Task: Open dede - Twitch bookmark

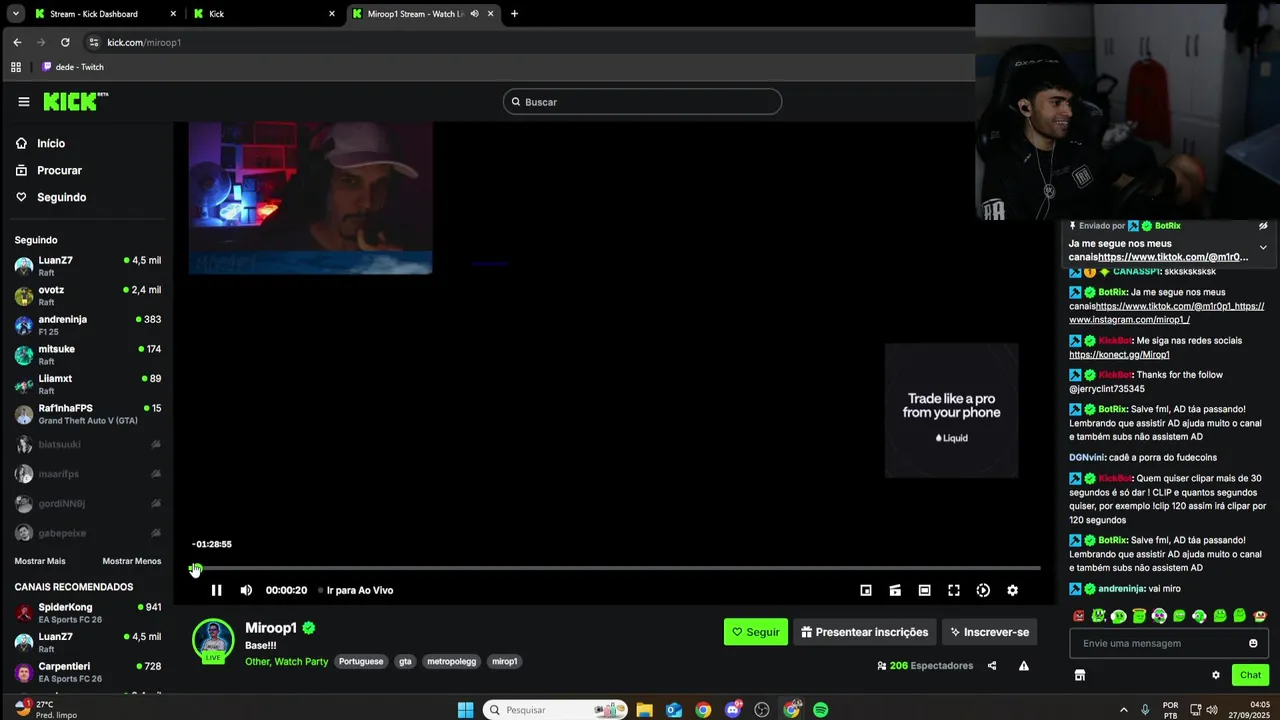Action: 73,67
